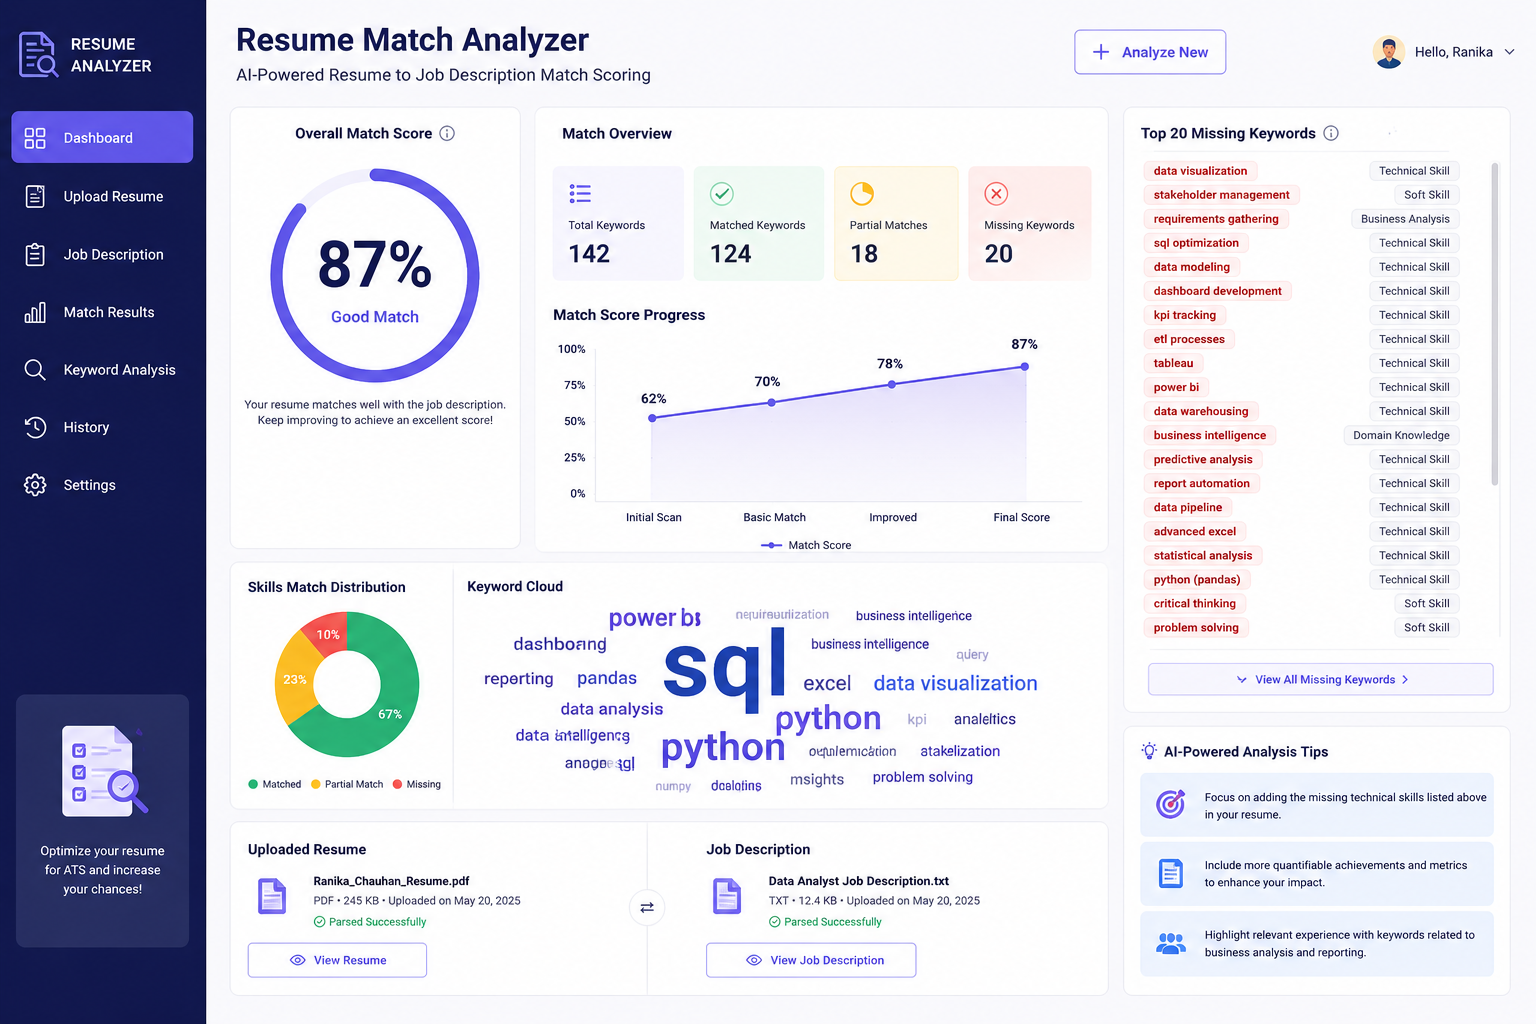
Task: Click the document icon in second analysis tip
Action: coord(1171,873)
